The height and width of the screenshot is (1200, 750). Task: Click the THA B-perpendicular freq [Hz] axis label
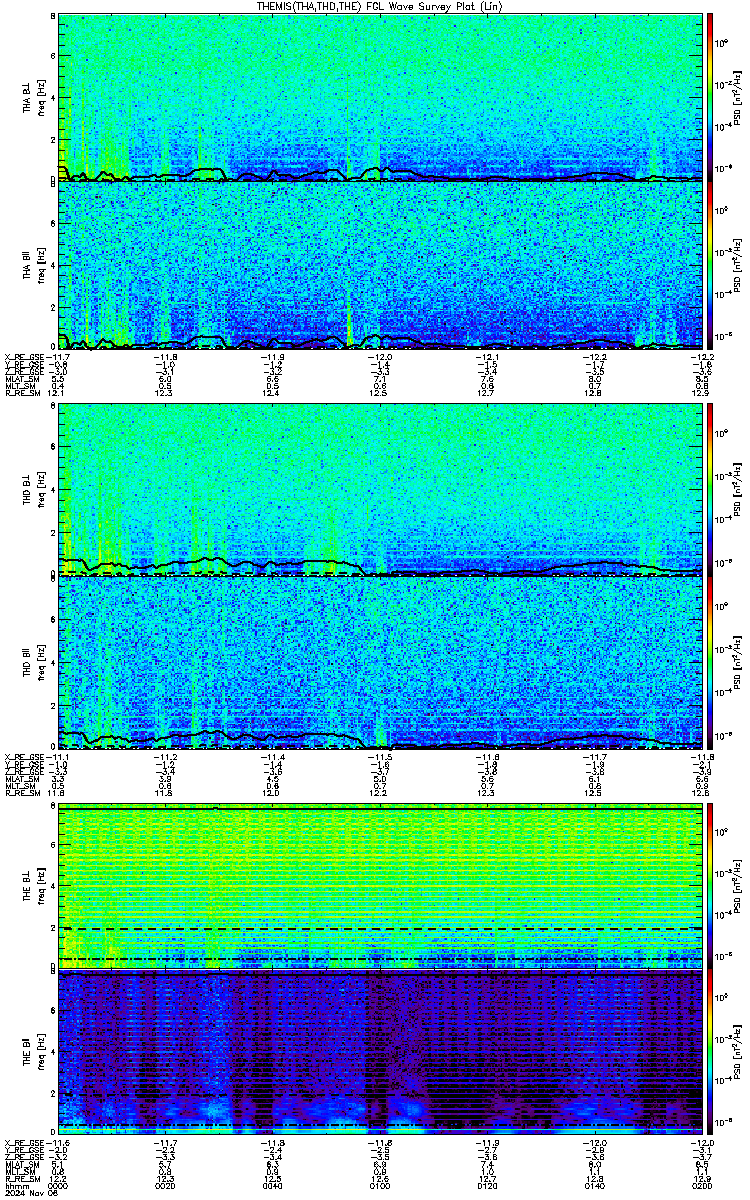40,97
